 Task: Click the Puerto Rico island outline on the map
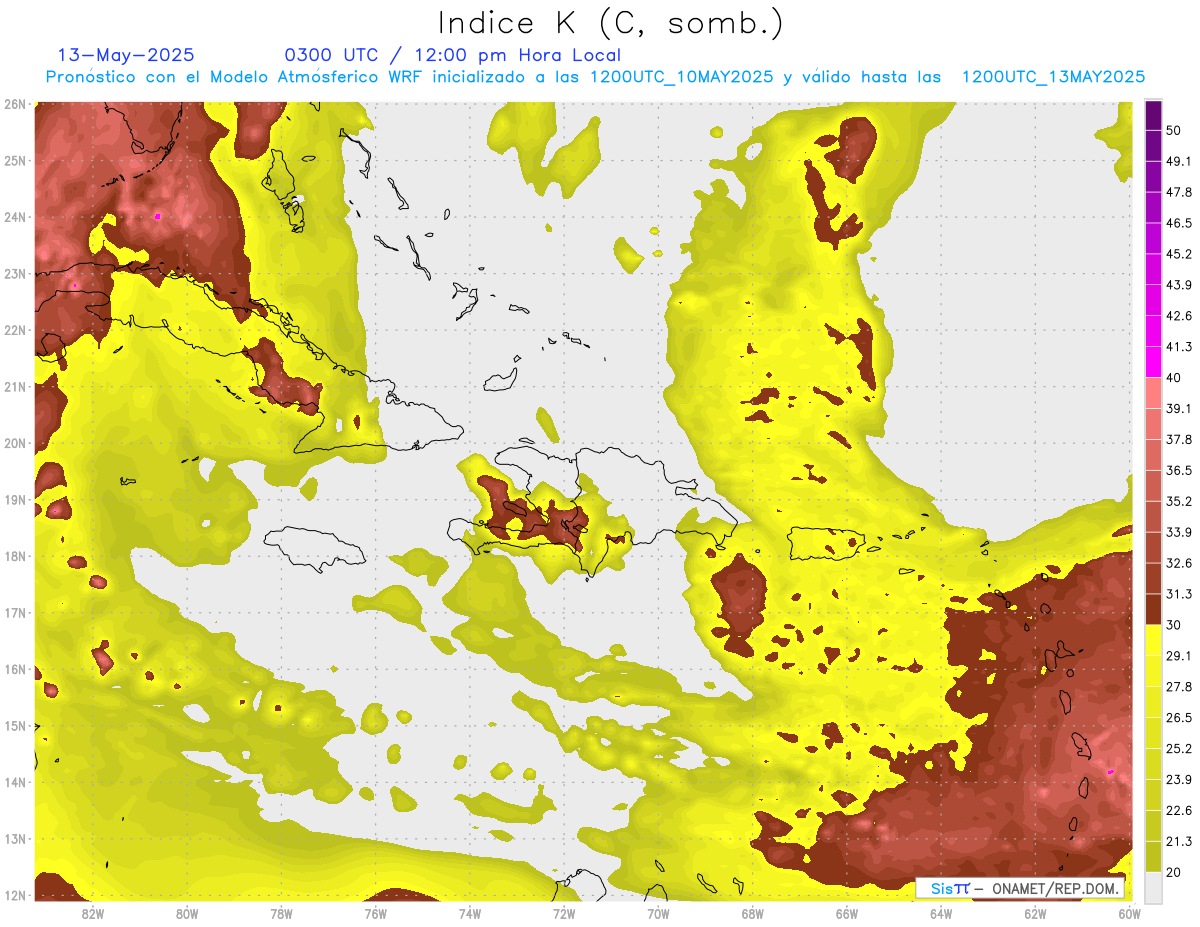[826, 543]
